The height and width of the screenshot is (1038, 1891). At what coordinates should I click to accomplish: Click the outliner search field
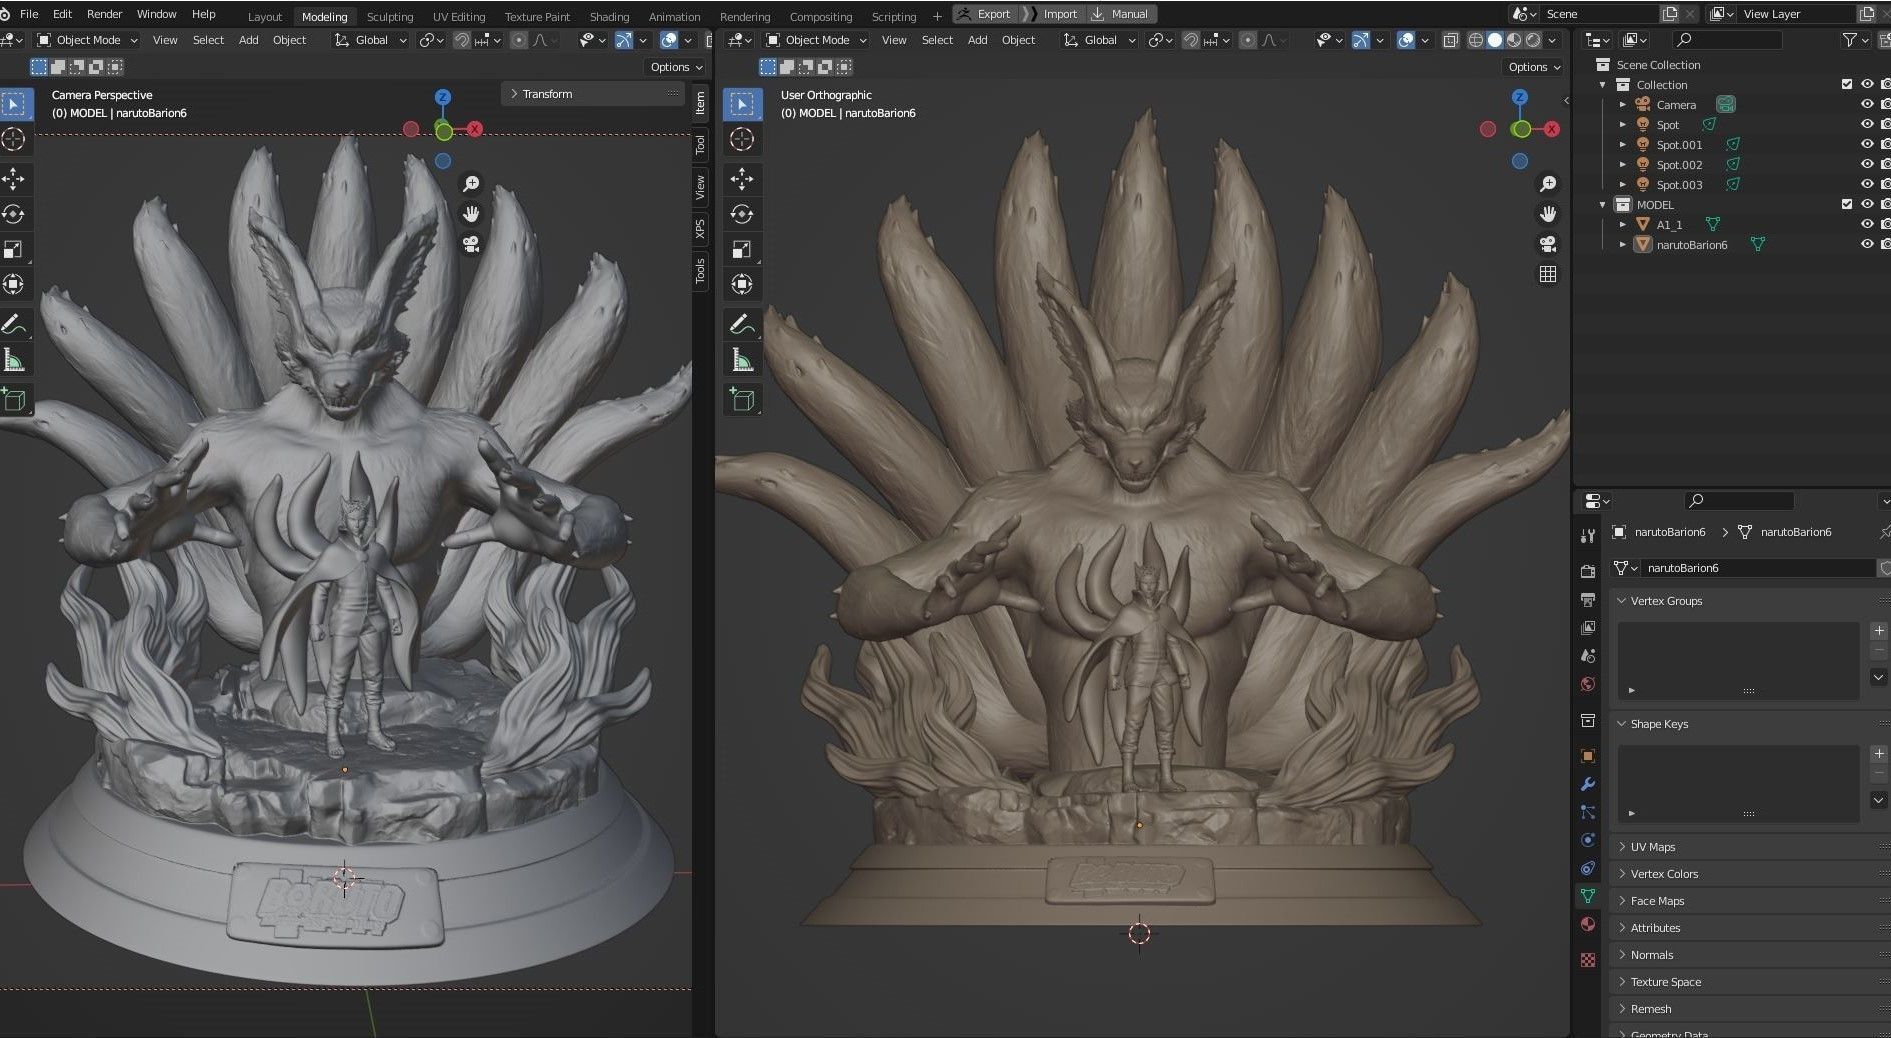[1728, 40]
